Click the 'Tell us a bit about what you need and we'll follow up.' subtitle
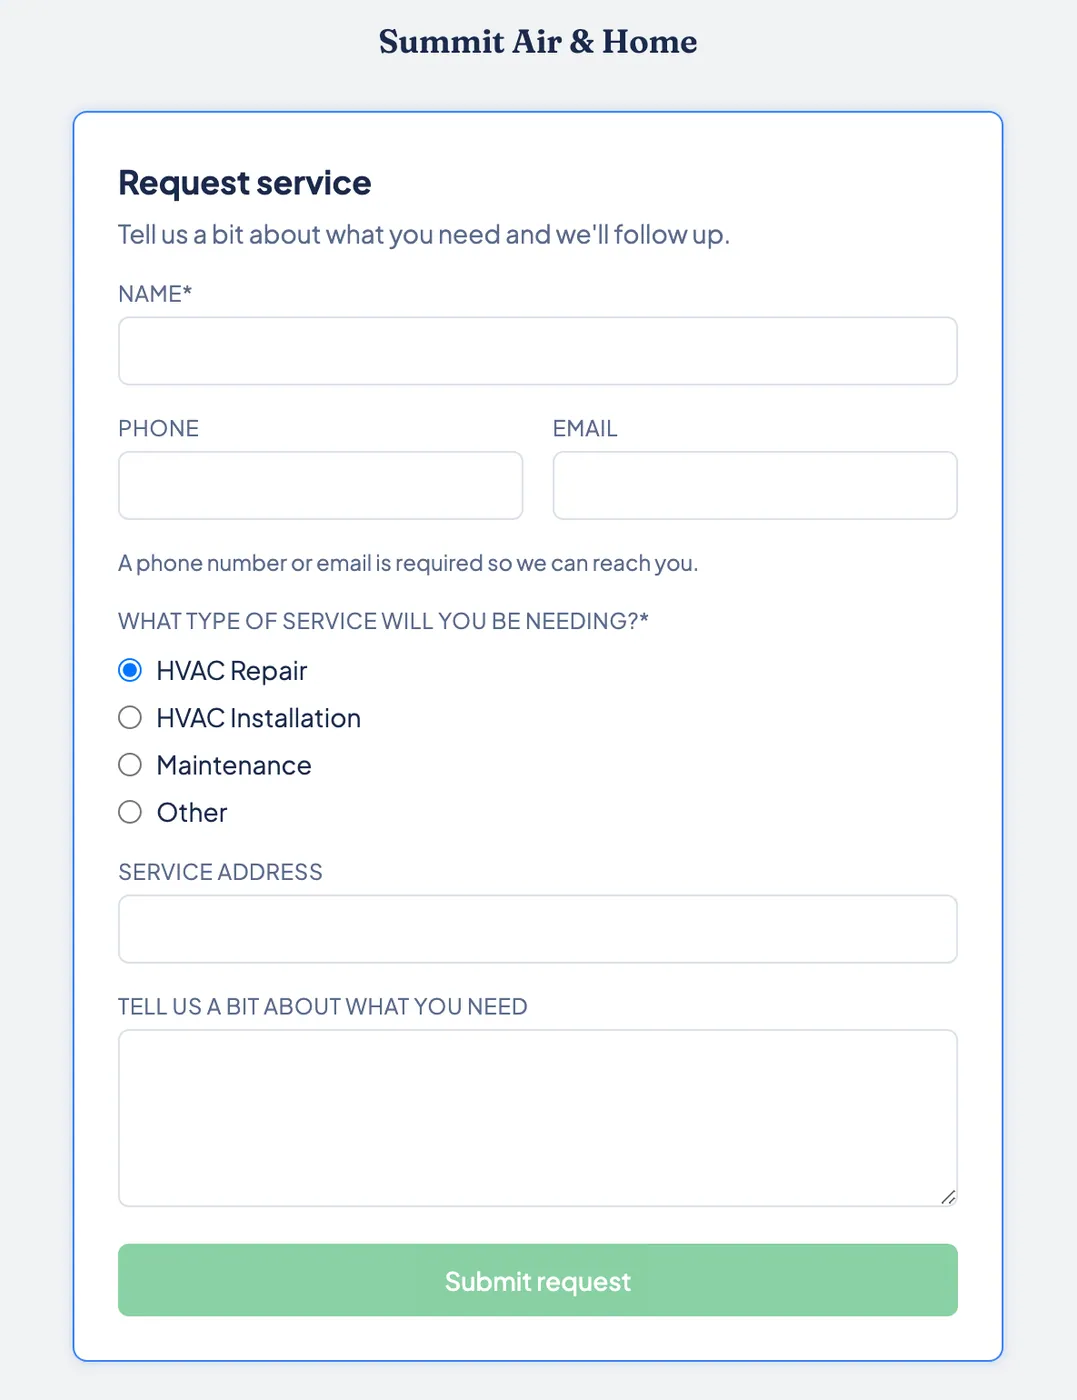 pyautogui.click(x=424, y=234)
